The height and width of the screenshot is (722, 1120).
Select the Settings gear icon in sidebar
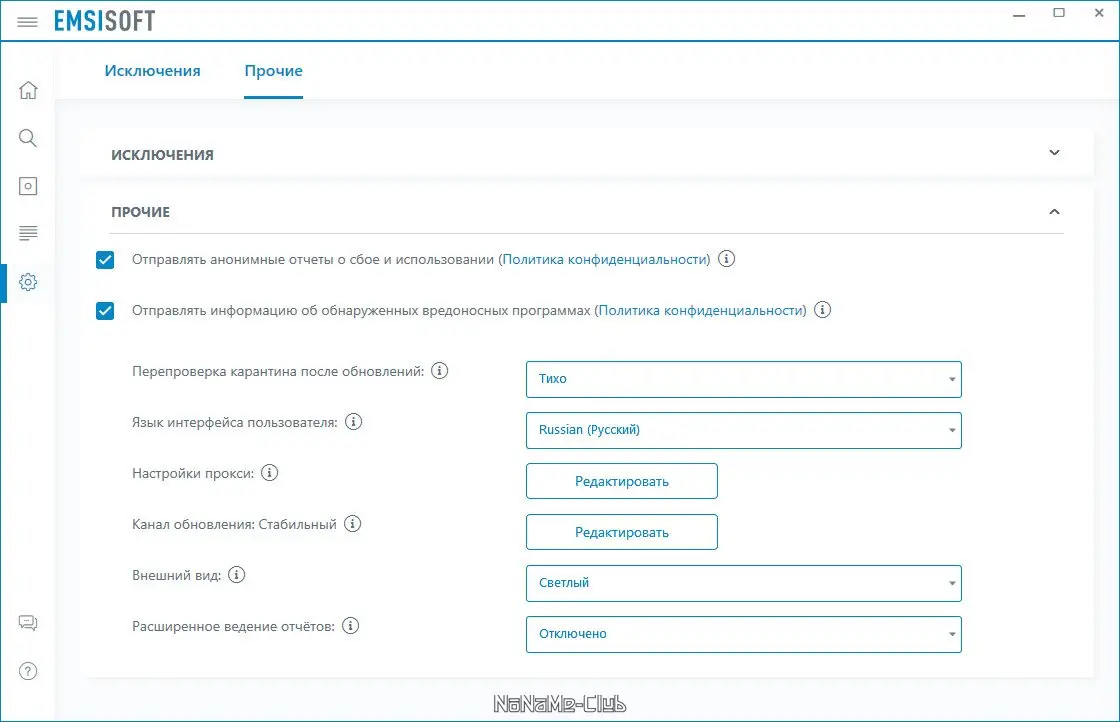(x=28, y=282)
